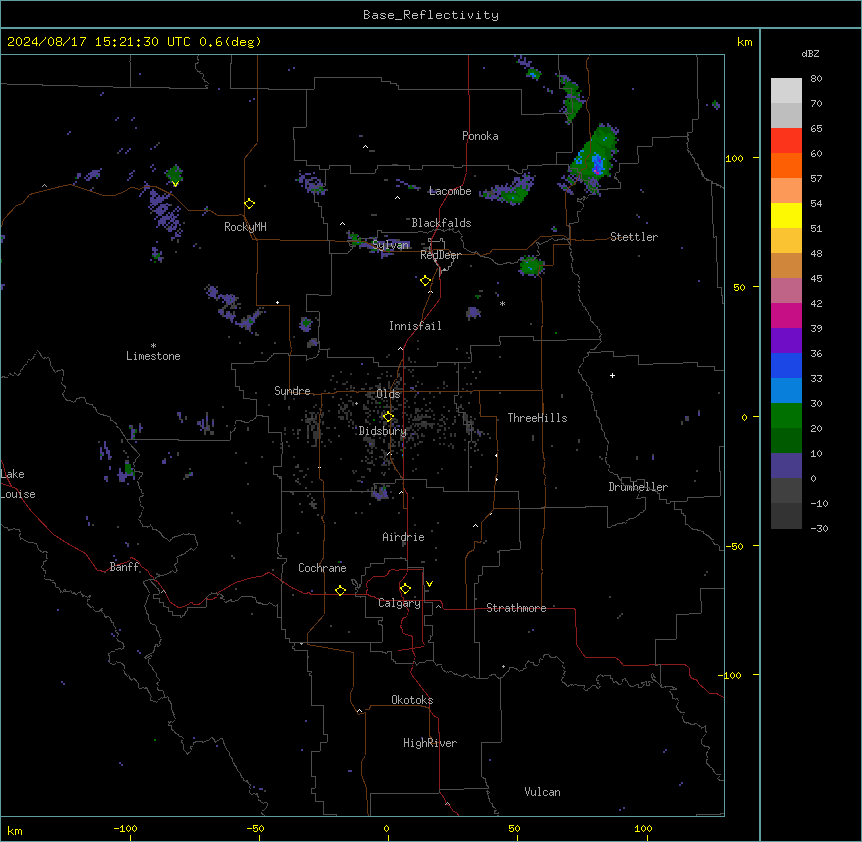
Task: Select the yellow diamond marker below RedDeer
Action: point(426,281)
